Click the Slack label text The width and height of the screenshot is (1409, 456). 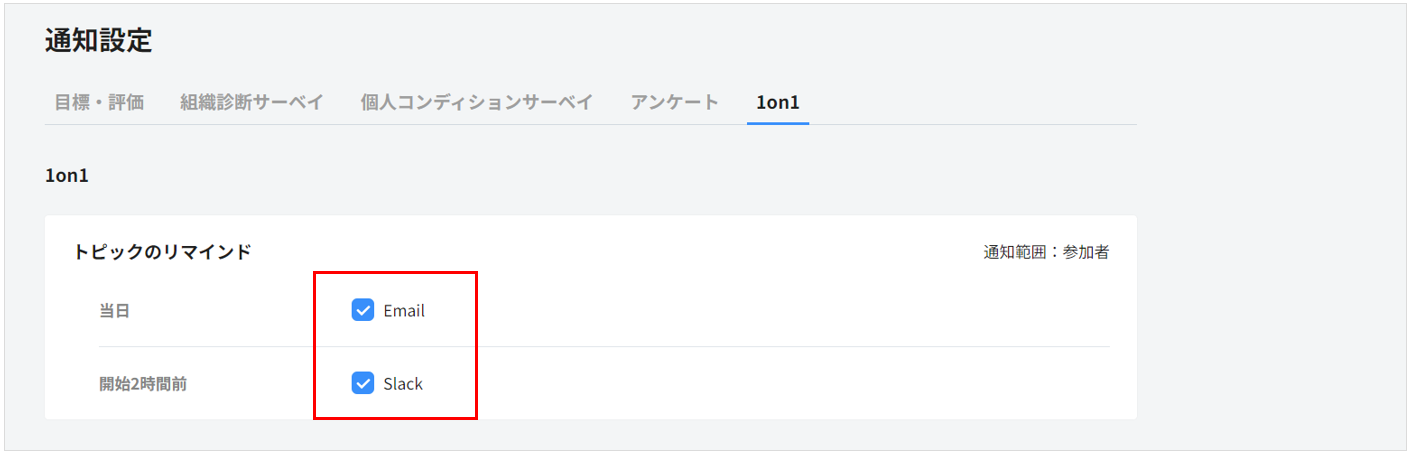[403, 384]
